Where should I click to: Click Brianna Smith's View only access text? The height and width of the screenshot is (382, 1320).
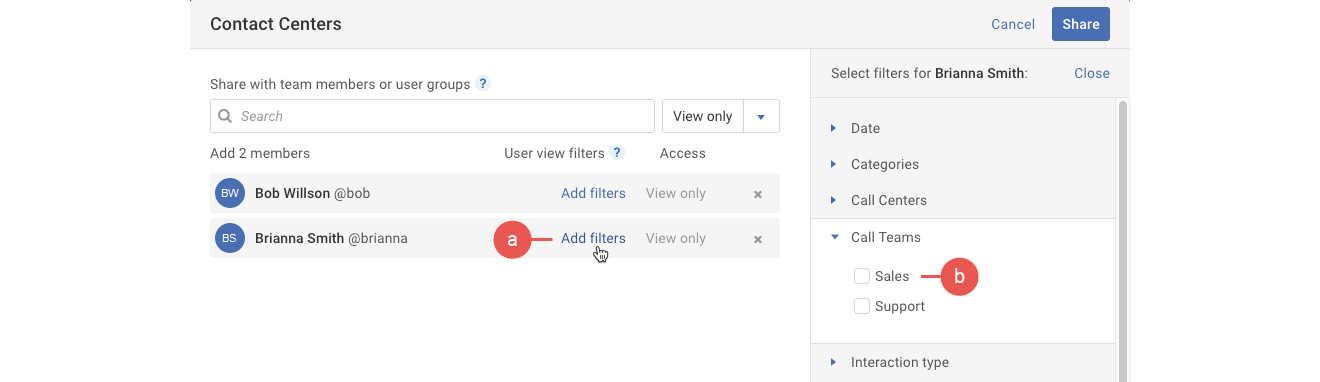pyautogui.click(x=676, y=238)
